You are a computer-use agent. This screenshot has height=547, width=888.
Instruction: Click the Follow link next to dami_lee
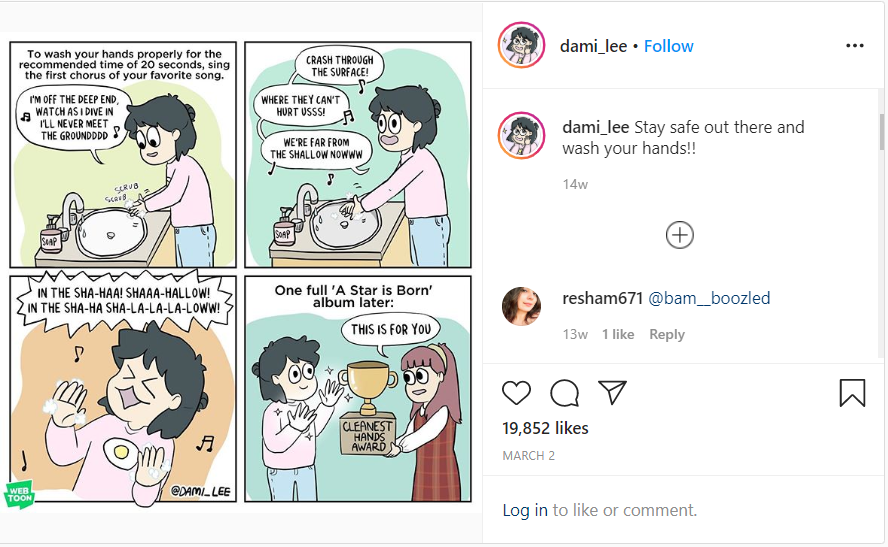pos(668,46)
